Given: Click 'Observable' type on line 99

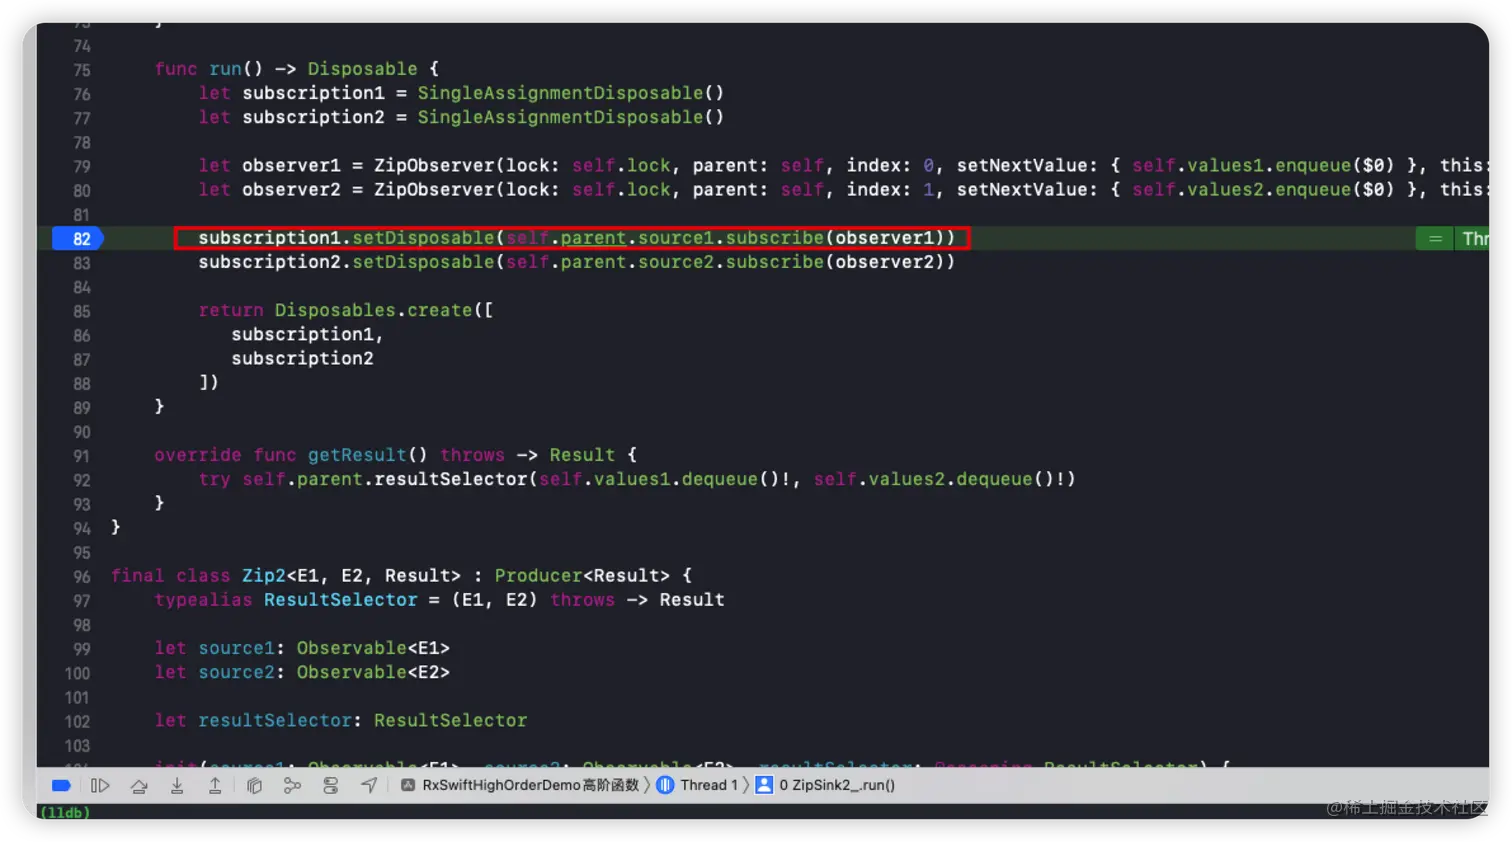Looking at the screenshot, I should click(352, 648).
